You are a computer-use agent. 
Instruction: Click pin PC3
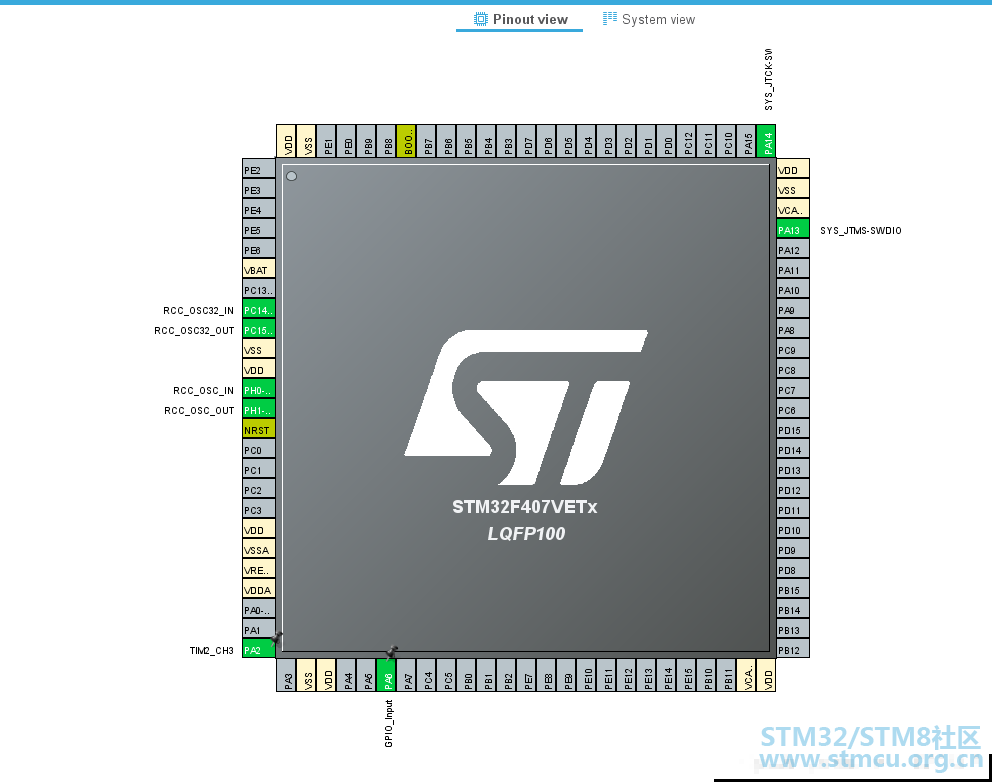coord(259,510)
